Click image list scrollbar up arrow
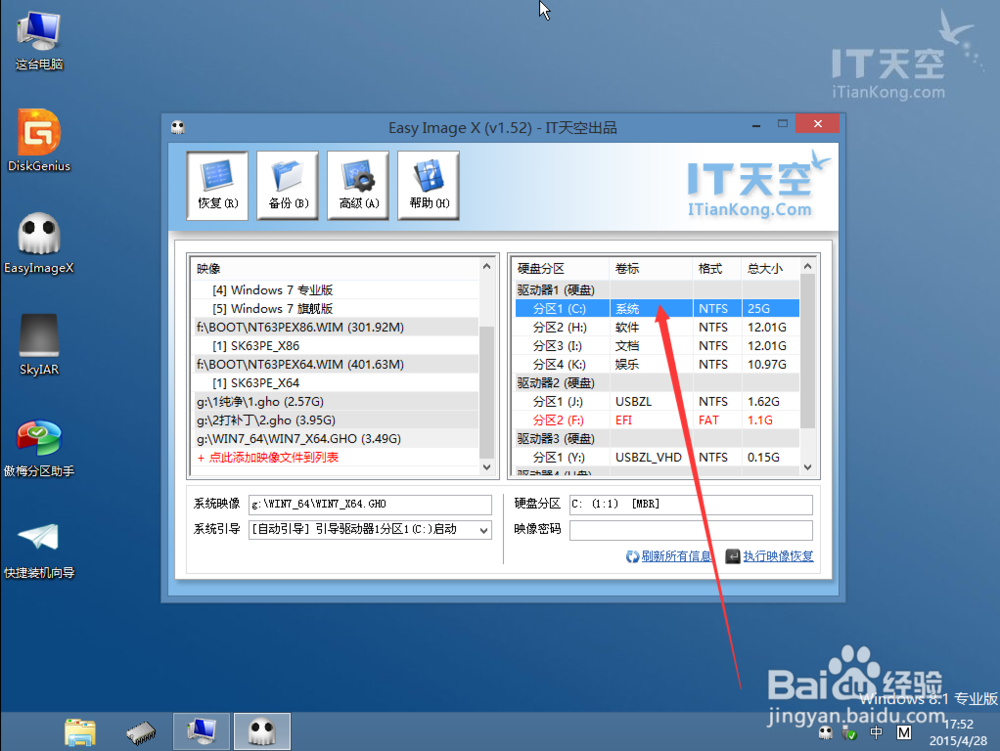 (x=487, y=266)
